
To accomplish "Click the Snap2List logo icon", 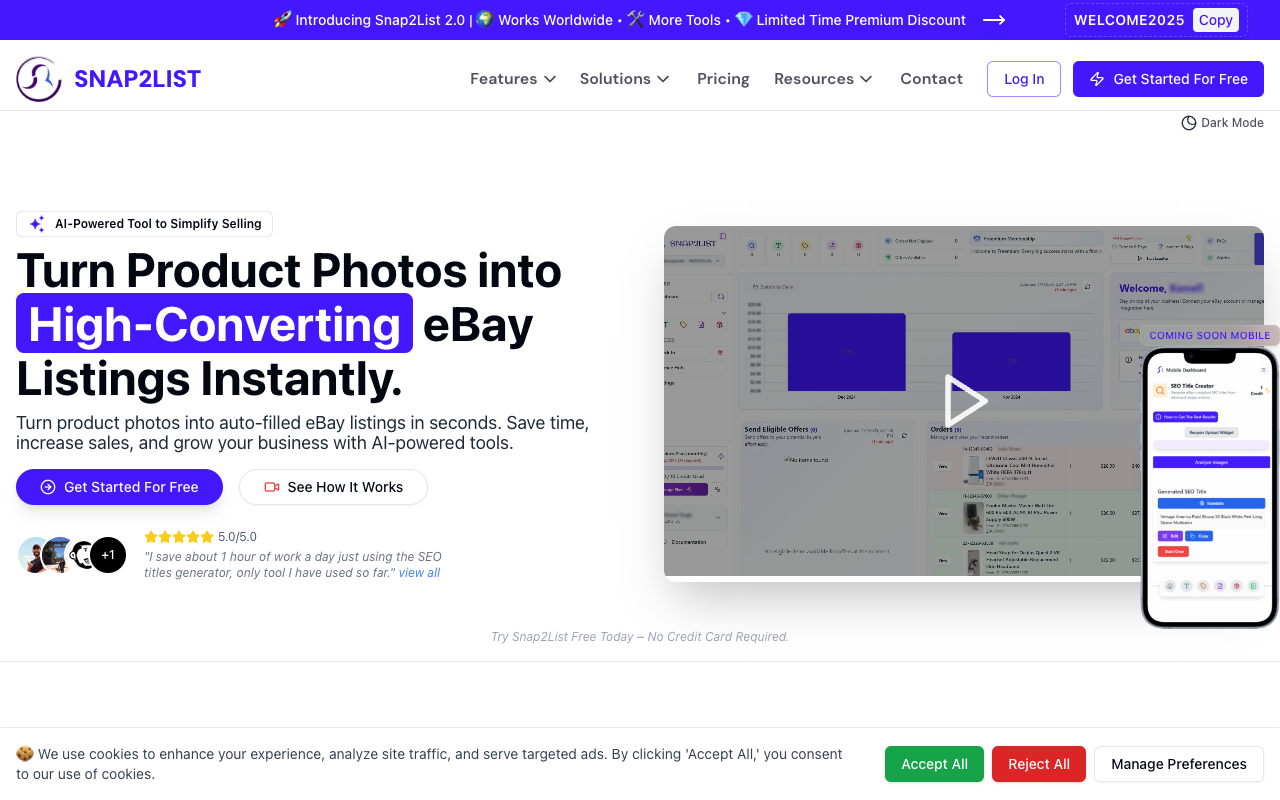I will click(x=39, y=79).
